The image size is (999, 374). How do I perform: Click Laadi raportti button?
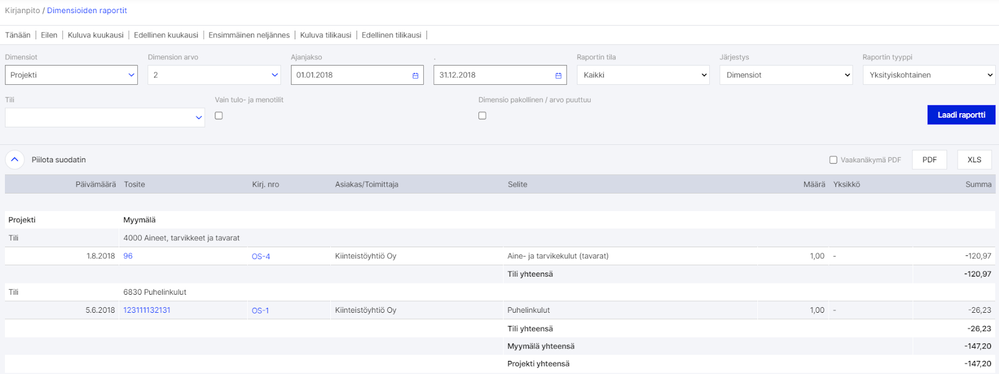click(961, 115)
